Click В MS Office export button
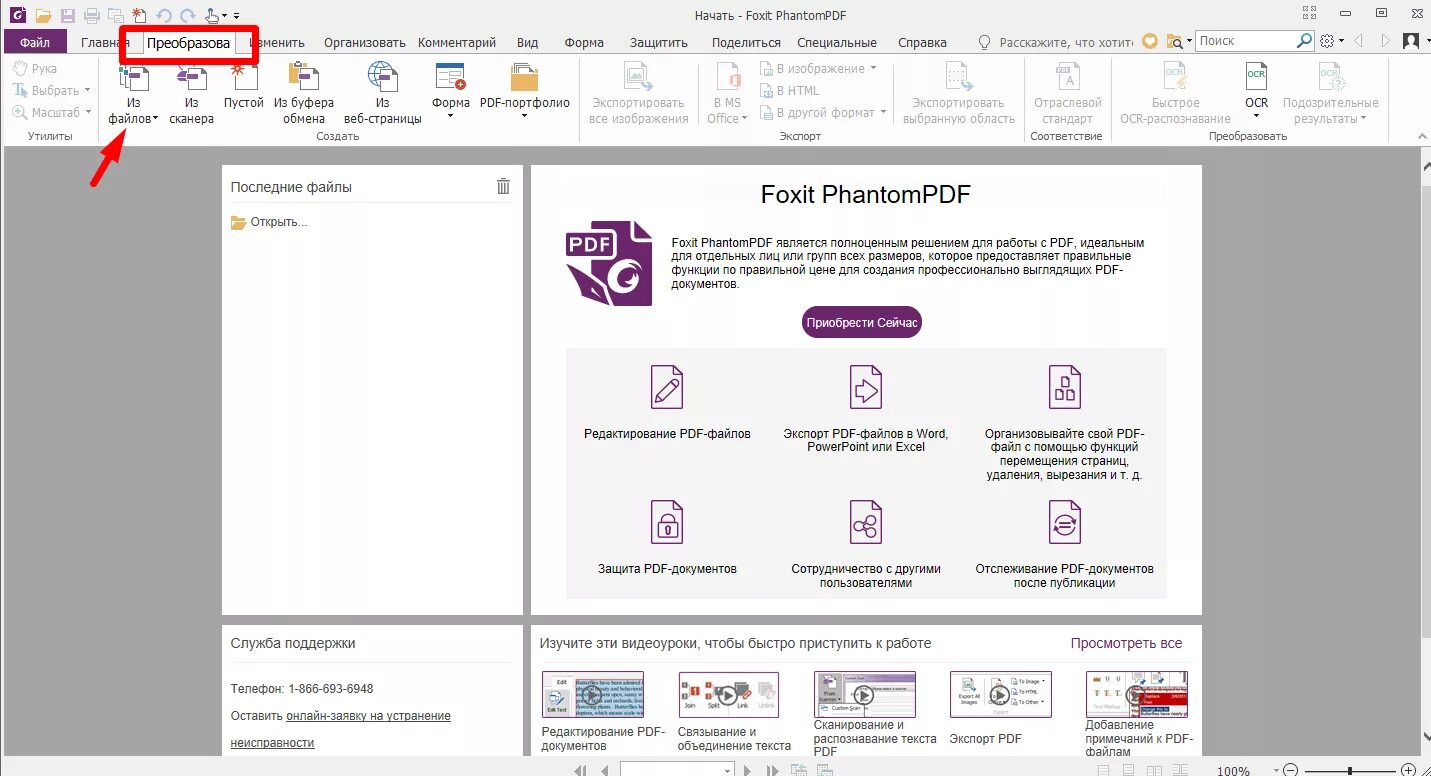Viewport: 1431px width, 776px height. click(x=727, y=93)
